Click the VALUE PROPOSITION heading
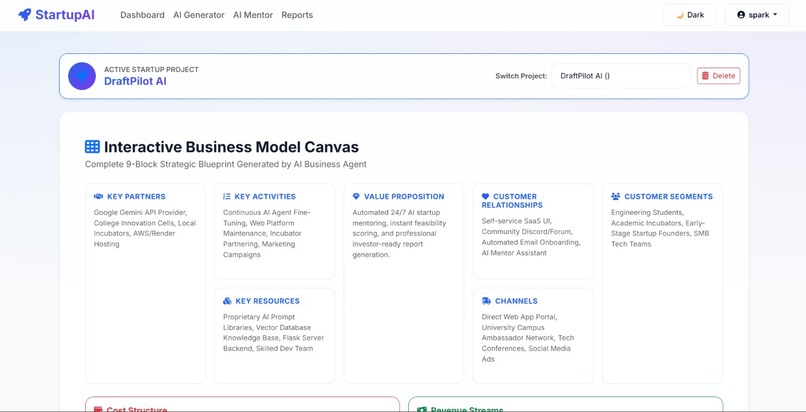The image size is (806, 412). (404, 196)
